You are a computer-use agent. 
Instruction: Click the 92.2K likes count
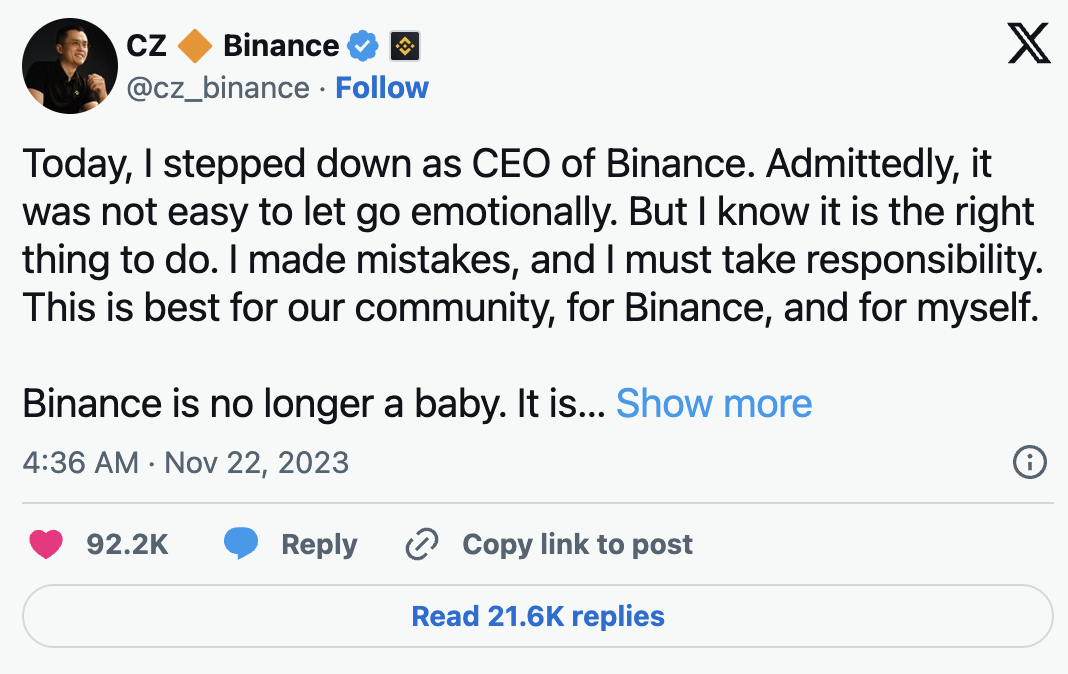click(x=127, y=544)
